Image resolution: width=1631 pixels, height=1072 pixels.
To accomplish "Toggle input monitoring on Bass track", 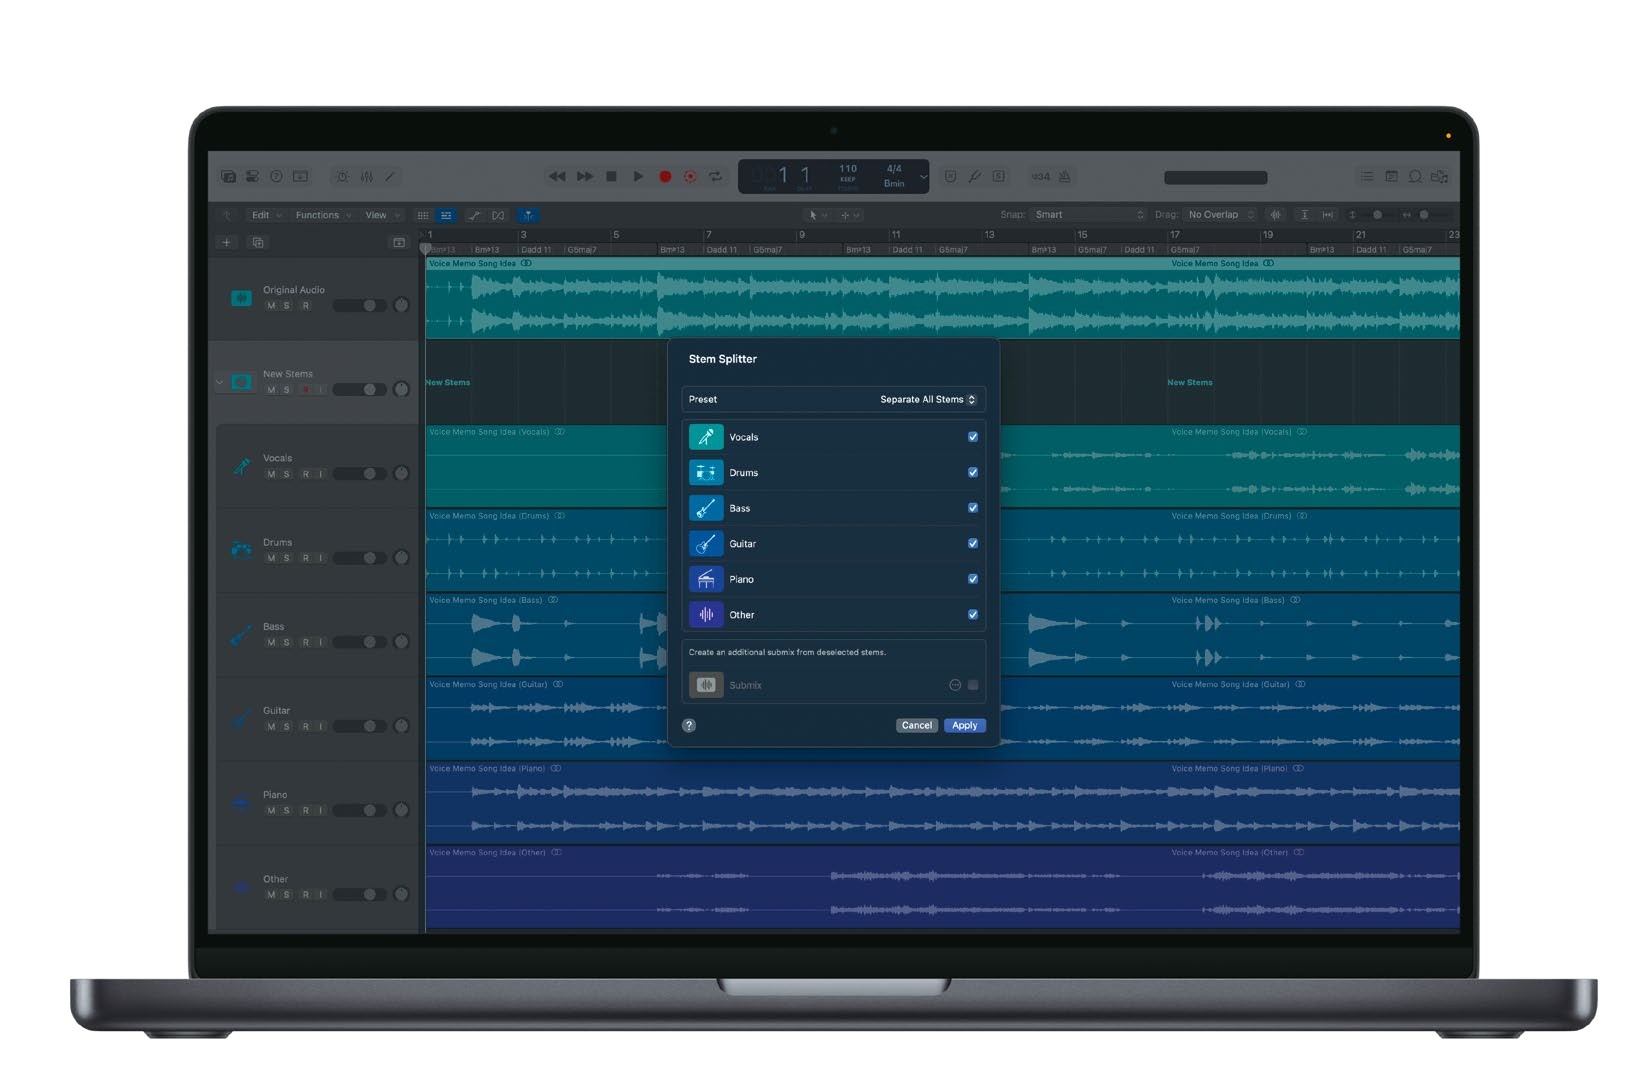I will tap(321, 642).
